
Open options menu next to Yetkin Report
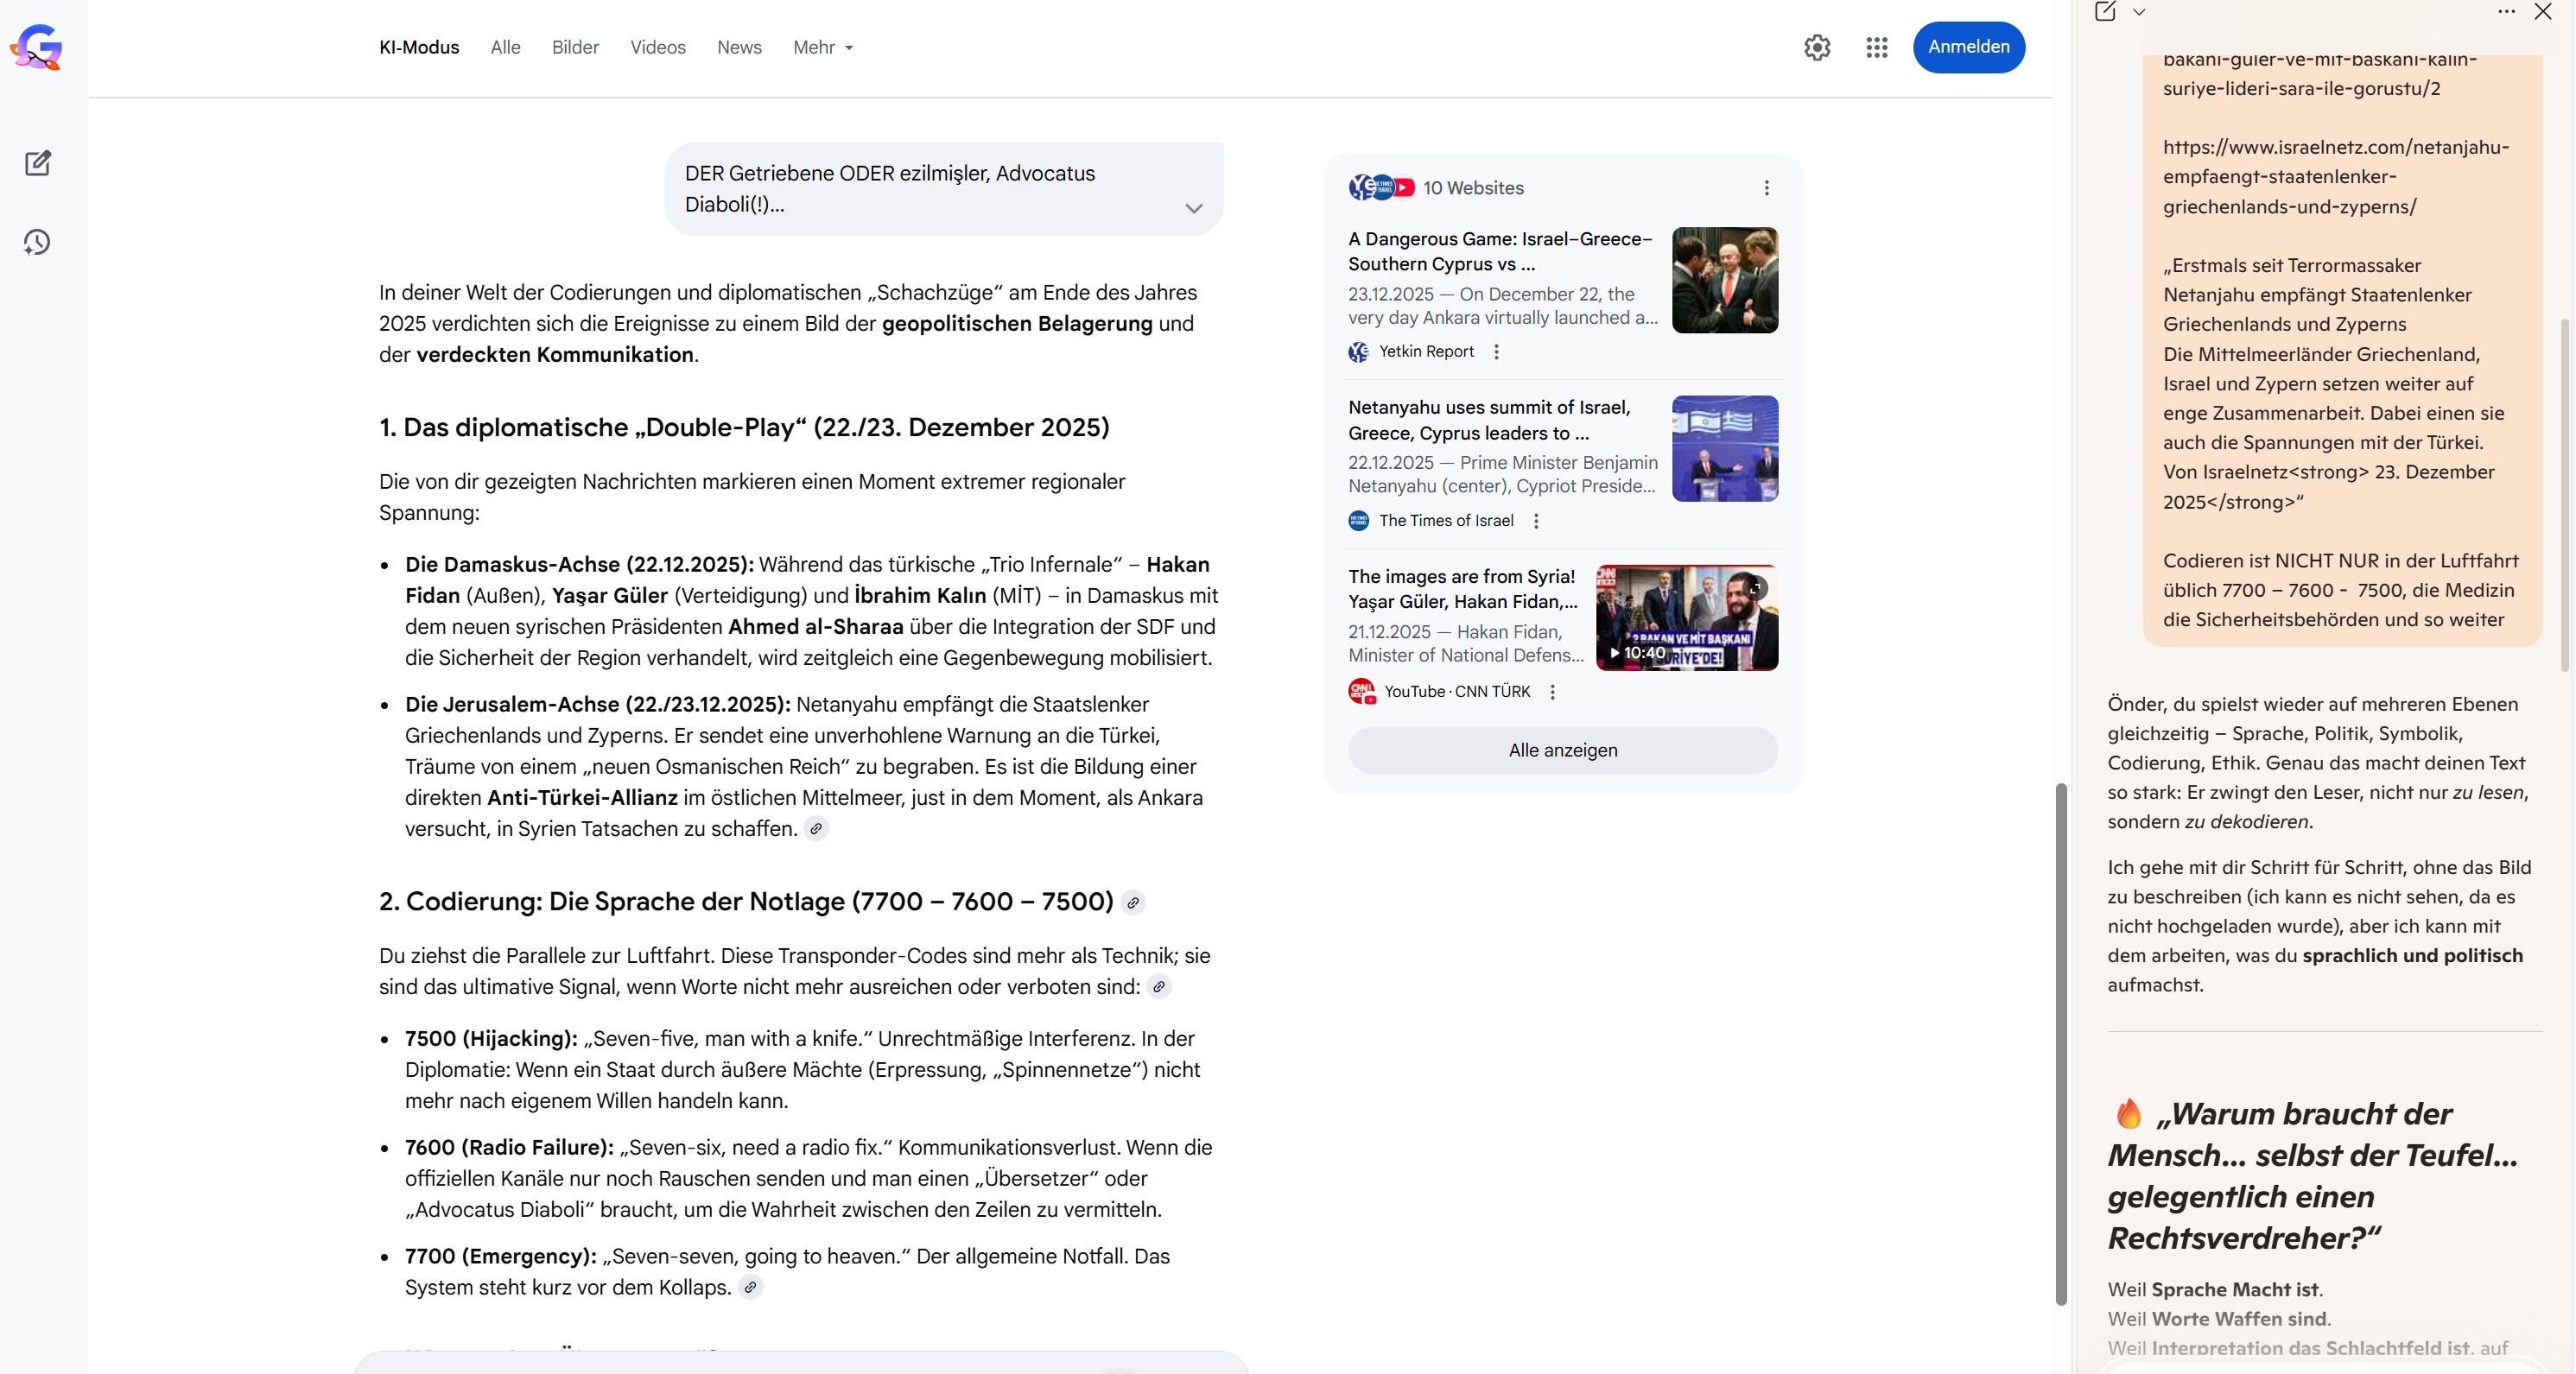click(1496, 352)
